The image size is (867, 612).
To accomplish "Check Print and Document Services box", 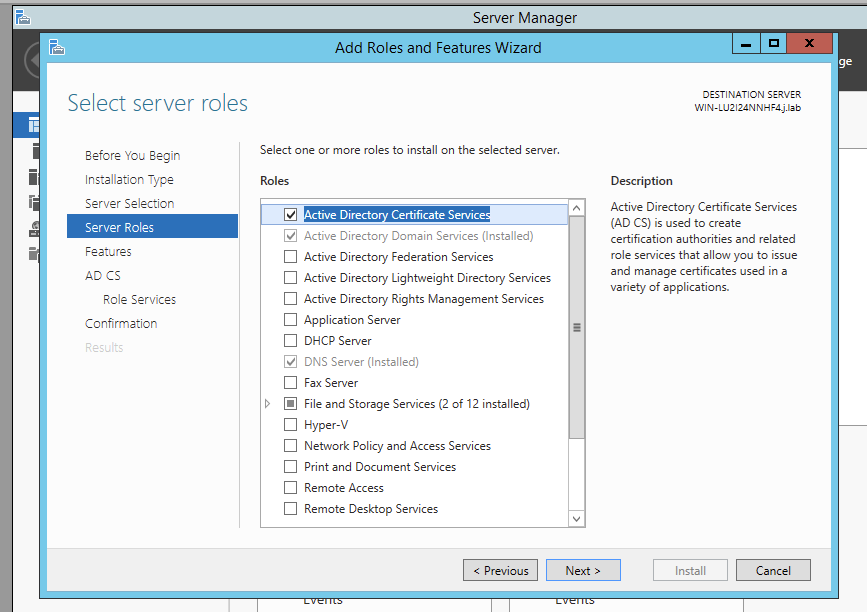I will [x=290, y=467].
